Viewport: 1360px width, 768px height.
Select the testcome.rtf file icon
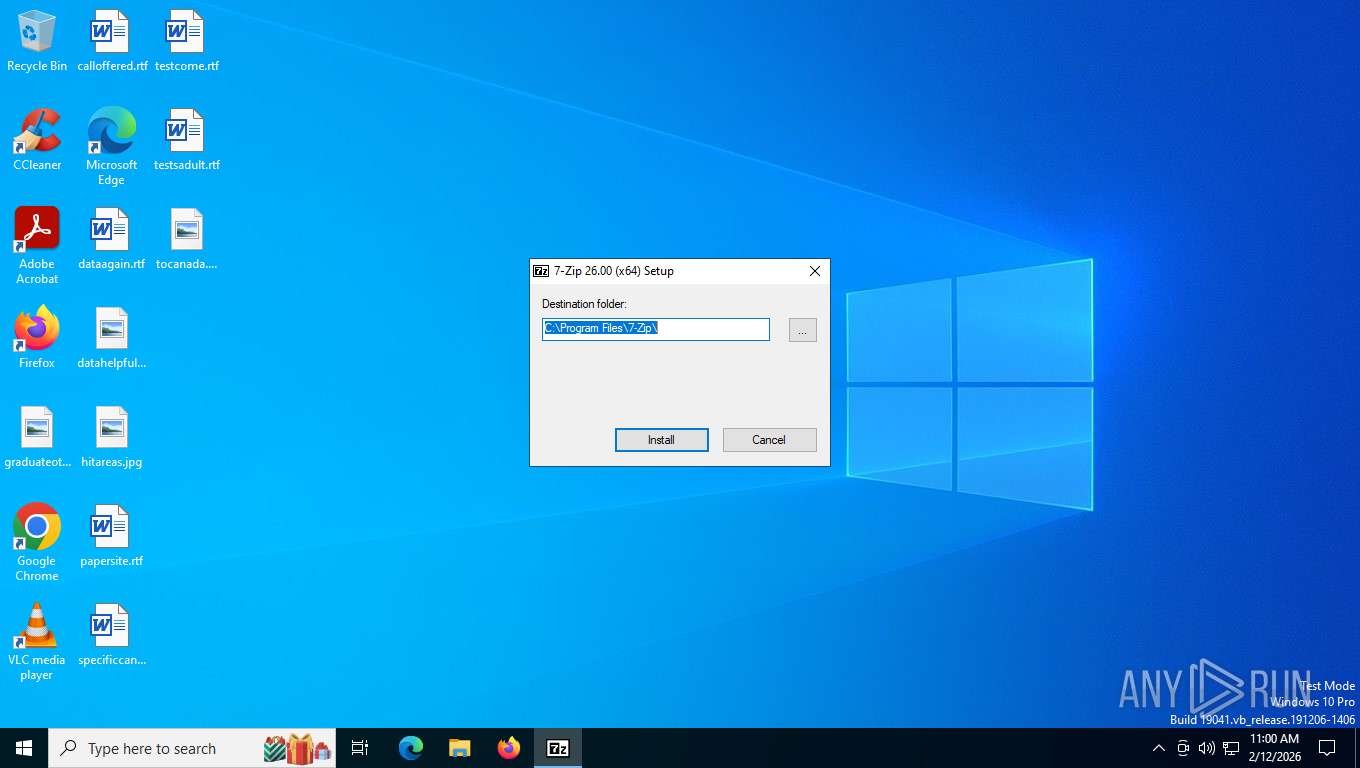tap(187, 42)
